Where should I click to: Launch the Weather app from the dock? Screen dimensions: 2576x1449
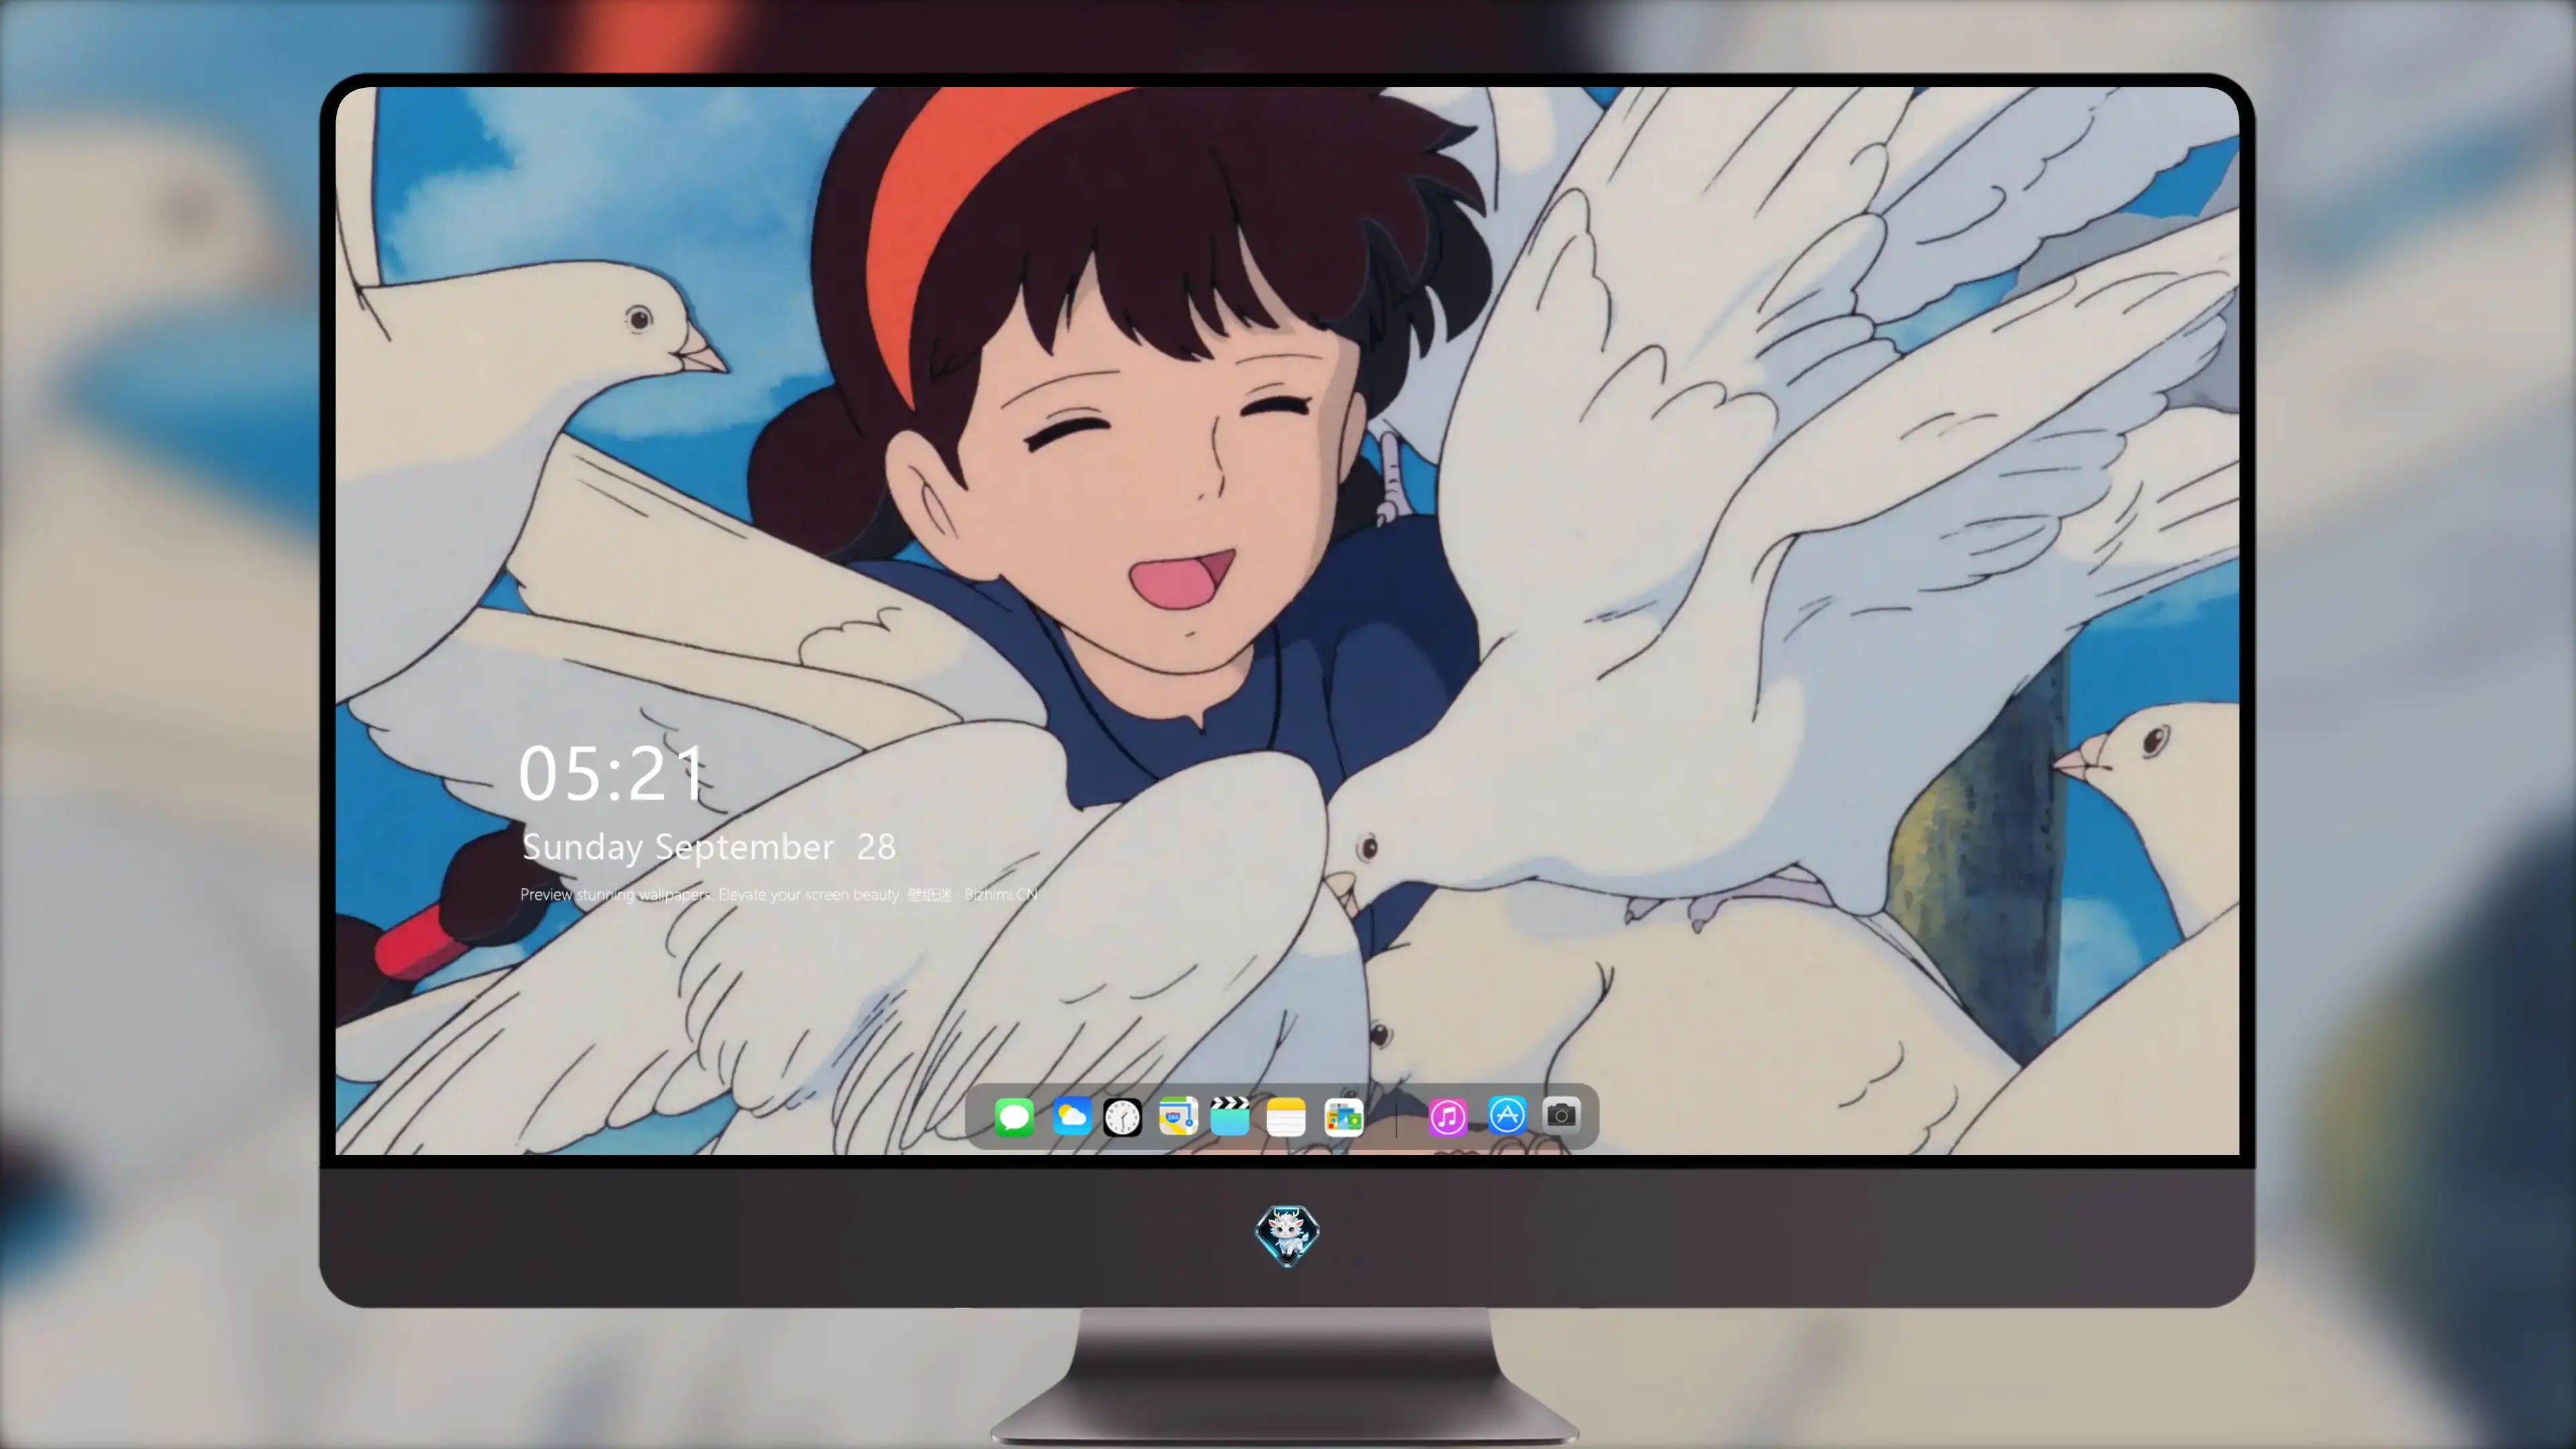pos(1072,1116)
